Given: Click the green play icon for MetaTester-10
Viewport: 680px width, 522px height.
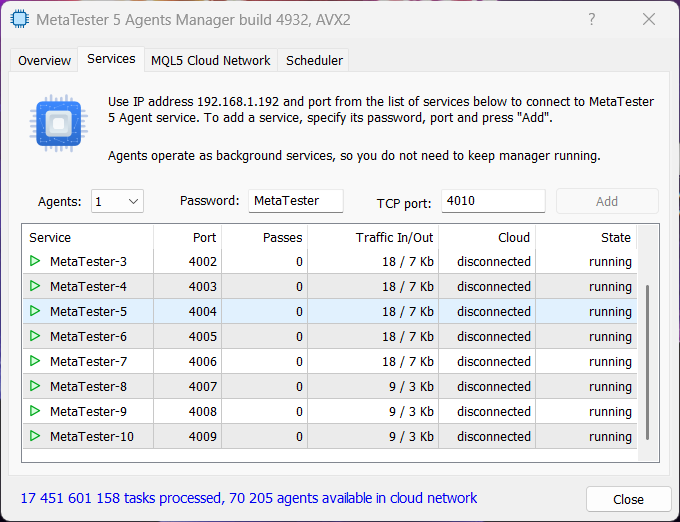Looking at the screenshot, I should pyautogui.click(x=35, y=436).
